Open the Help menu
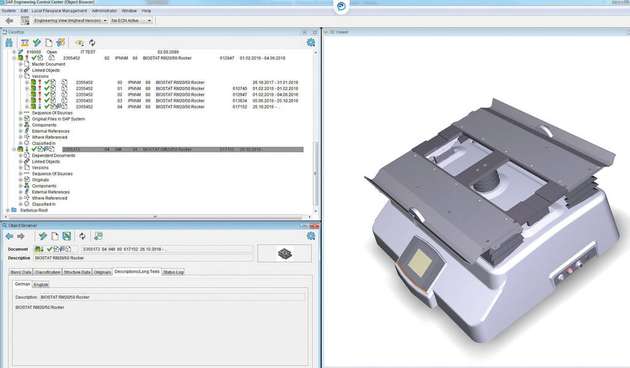630x368 pixels. coord(146,10)
